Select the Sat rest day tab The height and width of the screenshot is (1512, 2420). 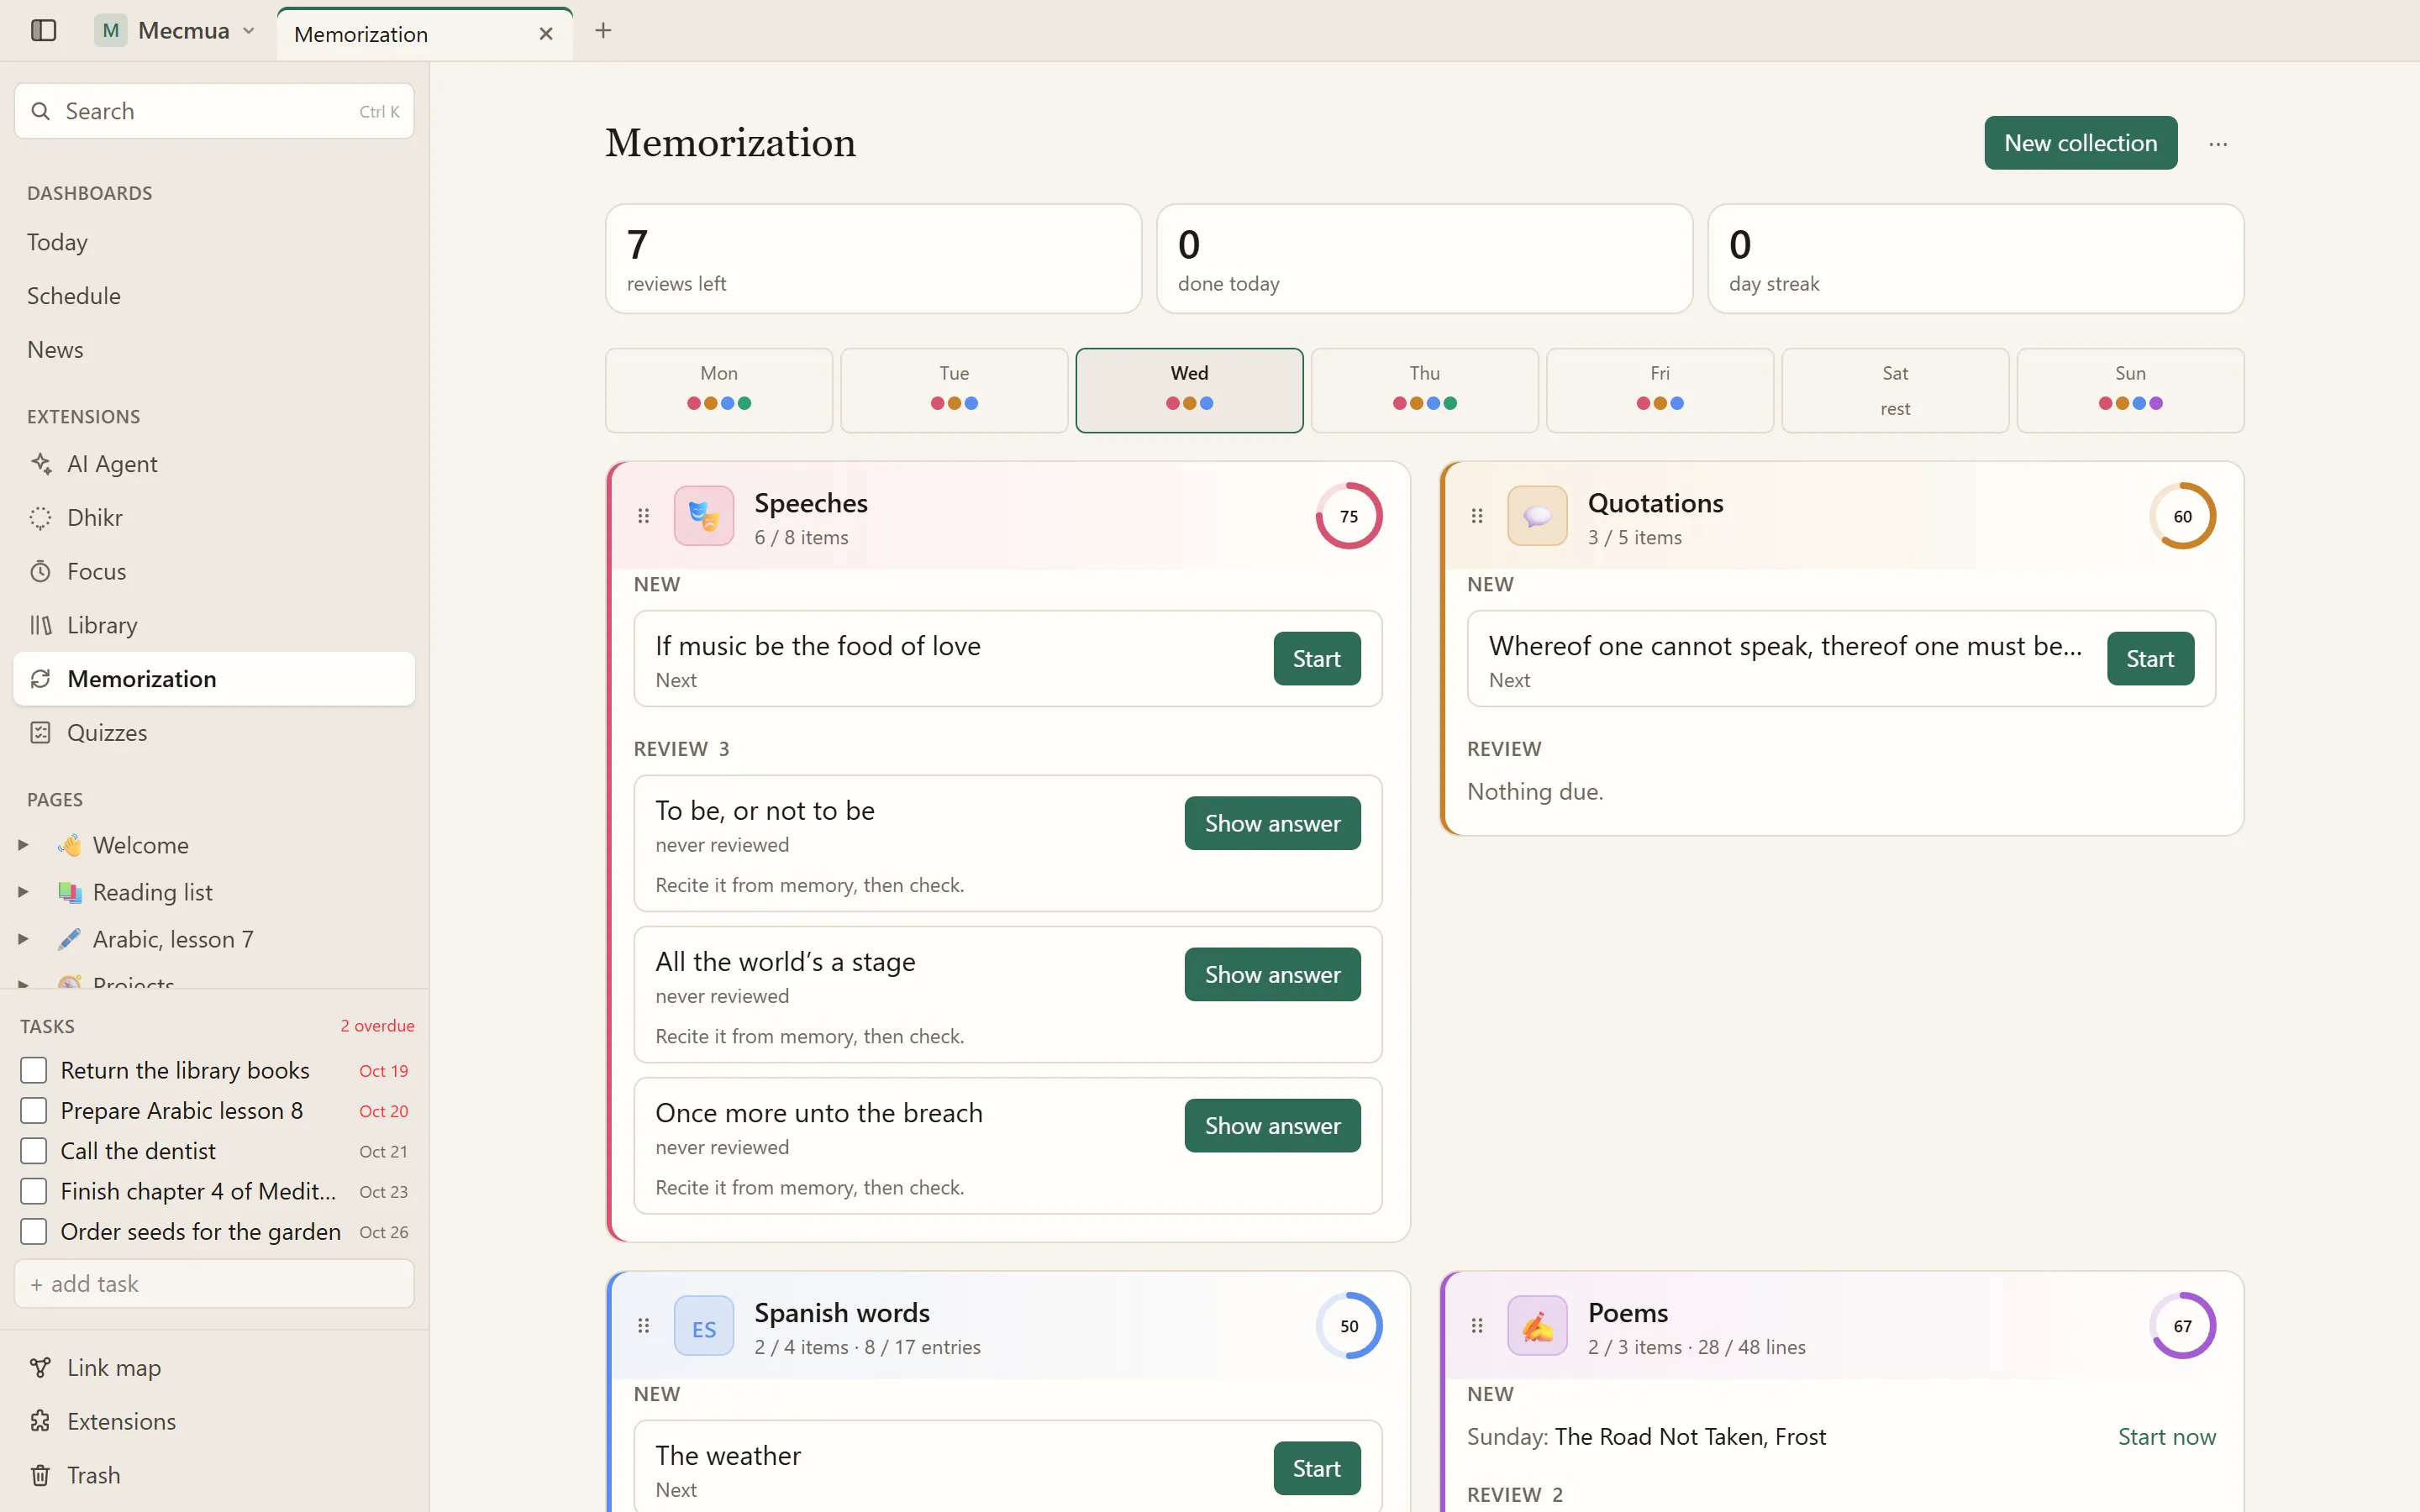pos(1895,390)
